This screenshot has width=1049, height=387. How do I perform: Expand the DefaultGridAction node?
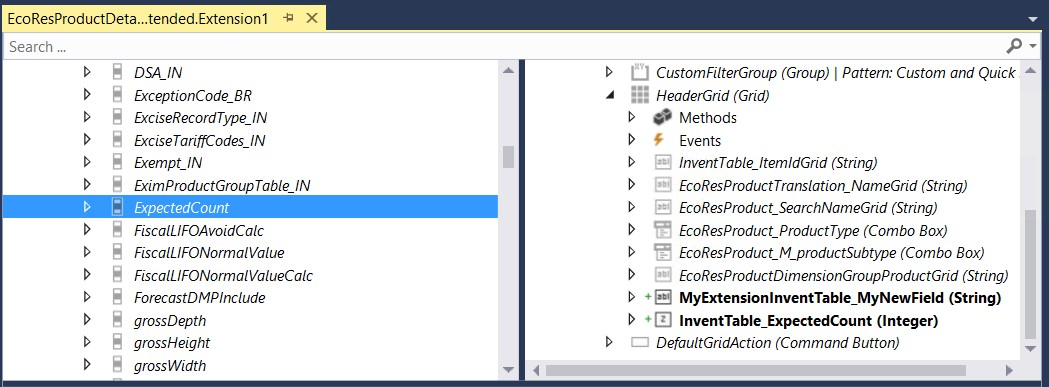click(x=609, y=343)
